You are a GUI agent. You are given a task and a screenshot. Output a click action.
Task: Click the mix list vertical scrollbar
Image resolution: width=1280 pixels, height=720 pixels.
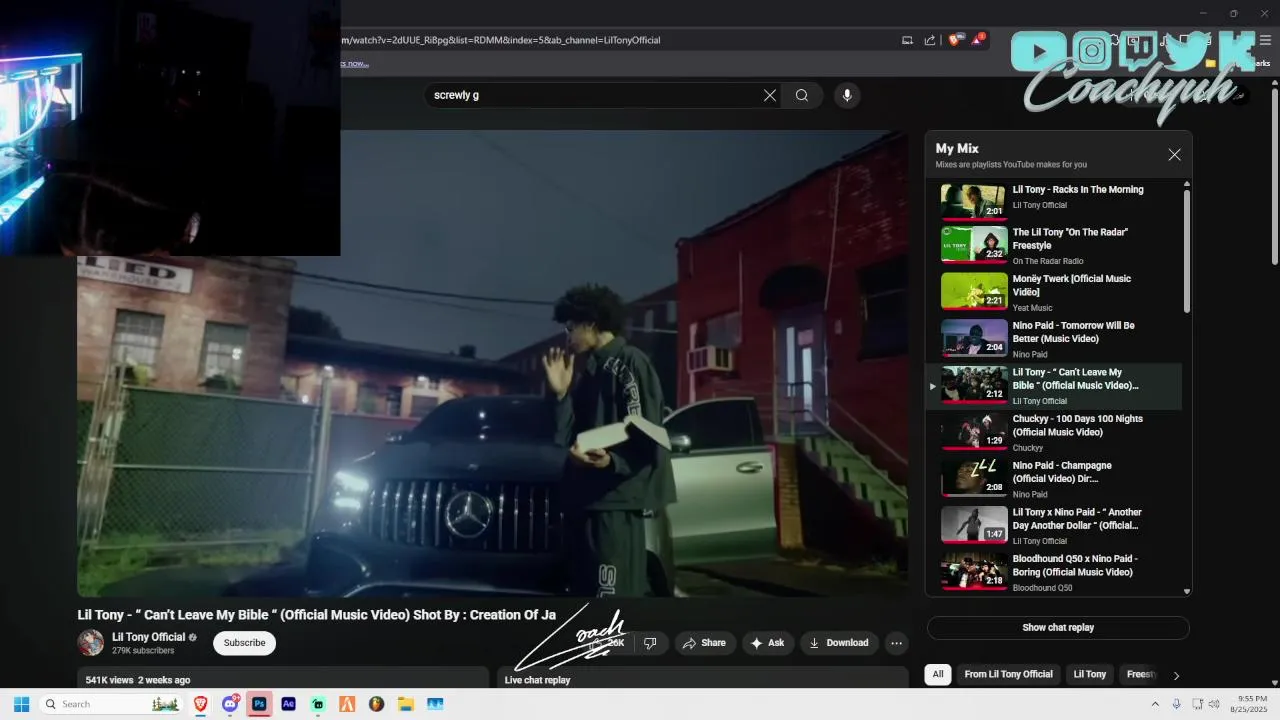1187,250
